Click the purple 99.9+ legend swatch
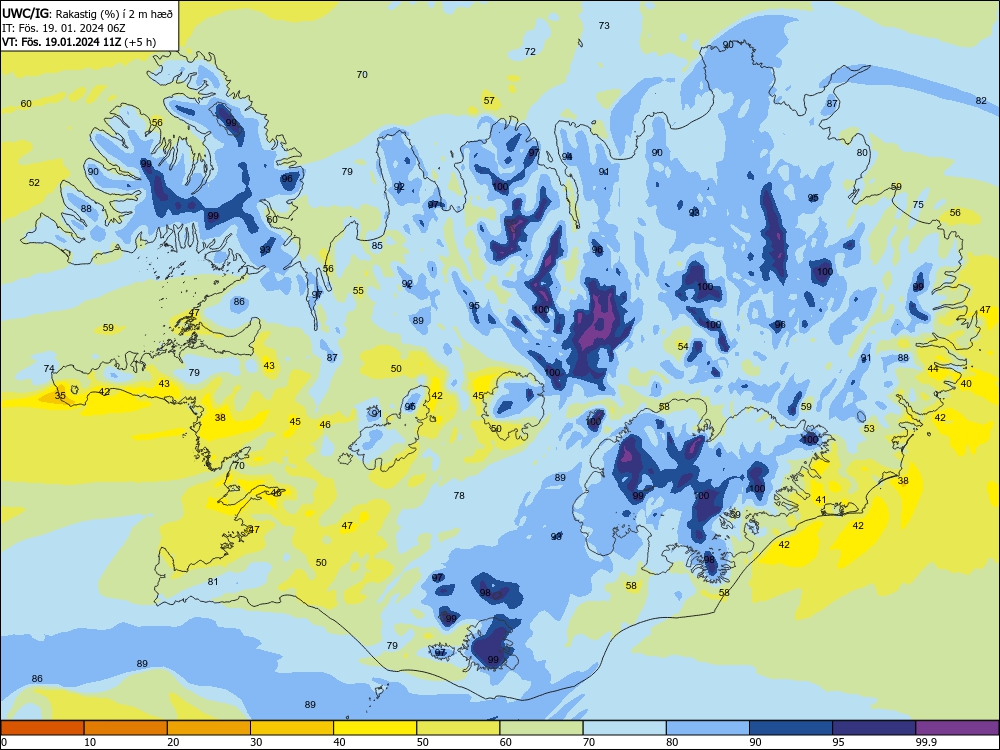1000x750 pixels. coord(957,728)
